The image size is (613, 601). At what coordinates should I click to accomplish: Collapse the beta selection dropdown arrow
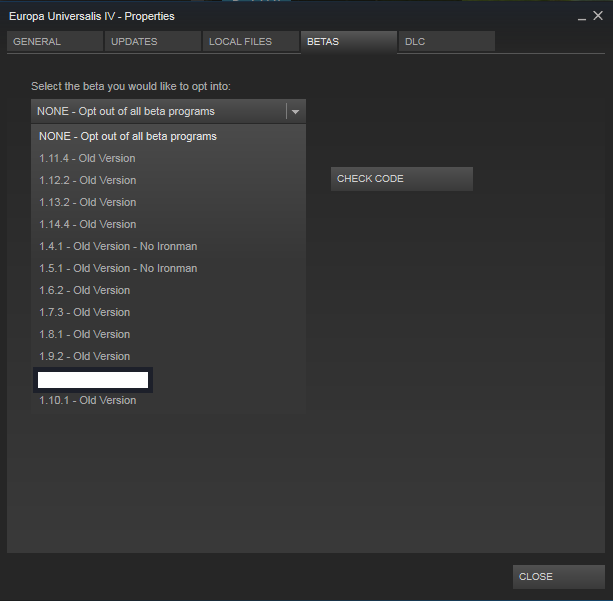point(296,111)
